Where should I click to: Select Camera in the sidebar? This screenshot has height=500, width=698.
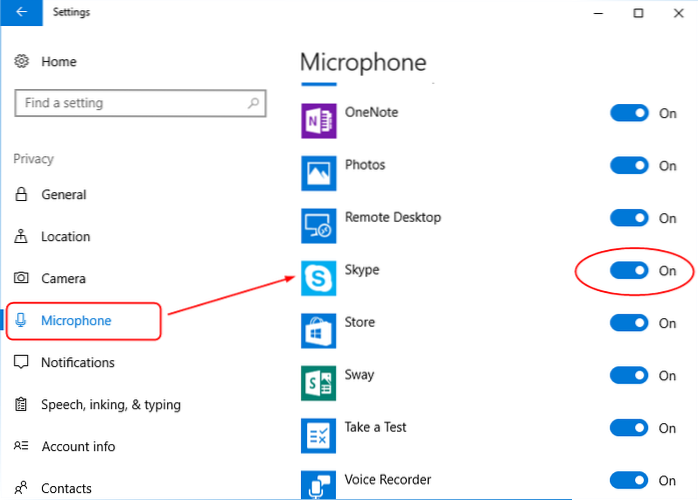63,278
